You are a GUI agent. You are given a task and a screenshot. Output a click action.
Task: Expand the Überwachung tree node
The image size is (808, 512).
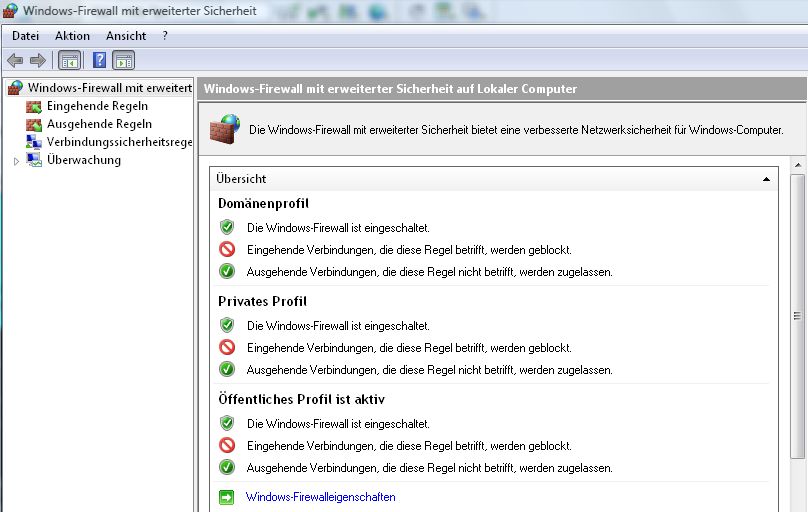[x=16, y=161]
